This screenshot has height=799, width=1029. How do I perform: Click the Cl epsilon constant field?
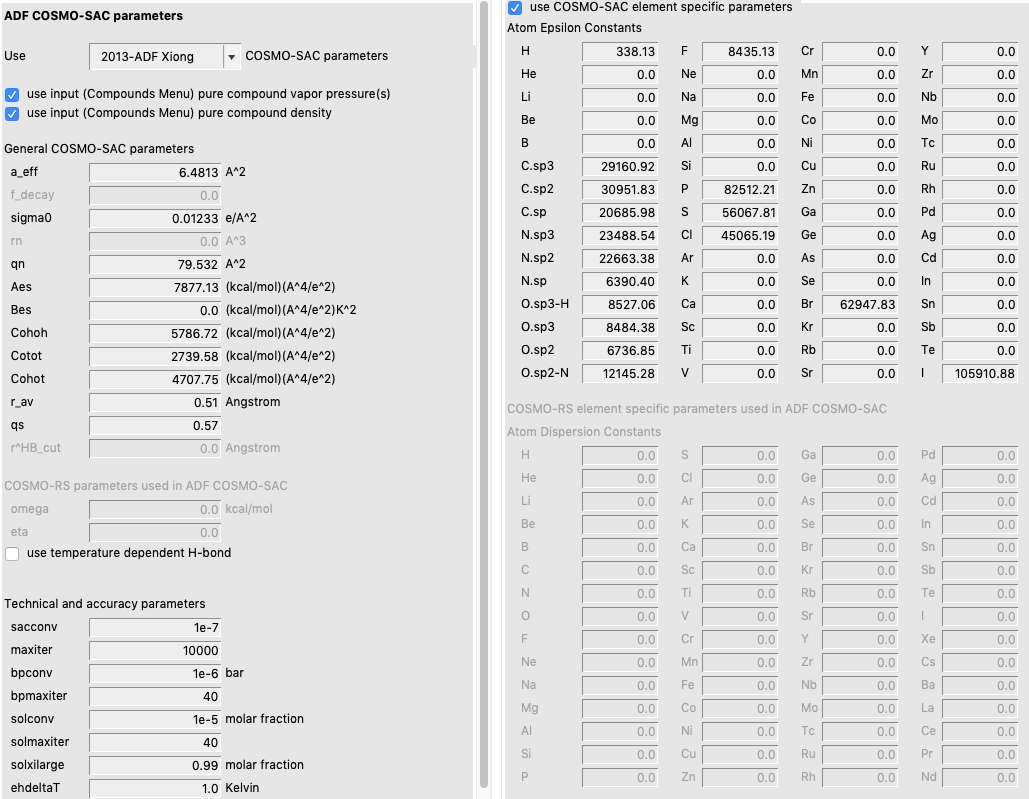coord(740,236)
